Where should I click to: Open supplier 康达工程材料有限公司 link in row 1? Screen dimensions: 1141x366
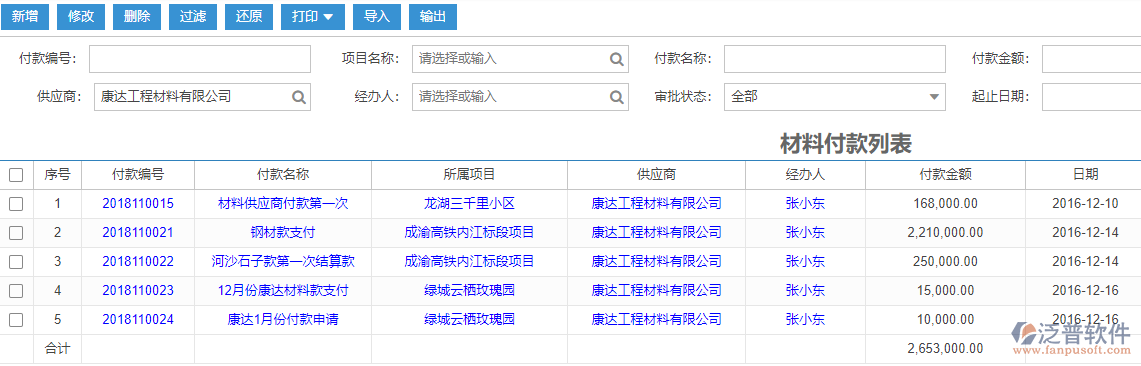(x=656, y=204)
